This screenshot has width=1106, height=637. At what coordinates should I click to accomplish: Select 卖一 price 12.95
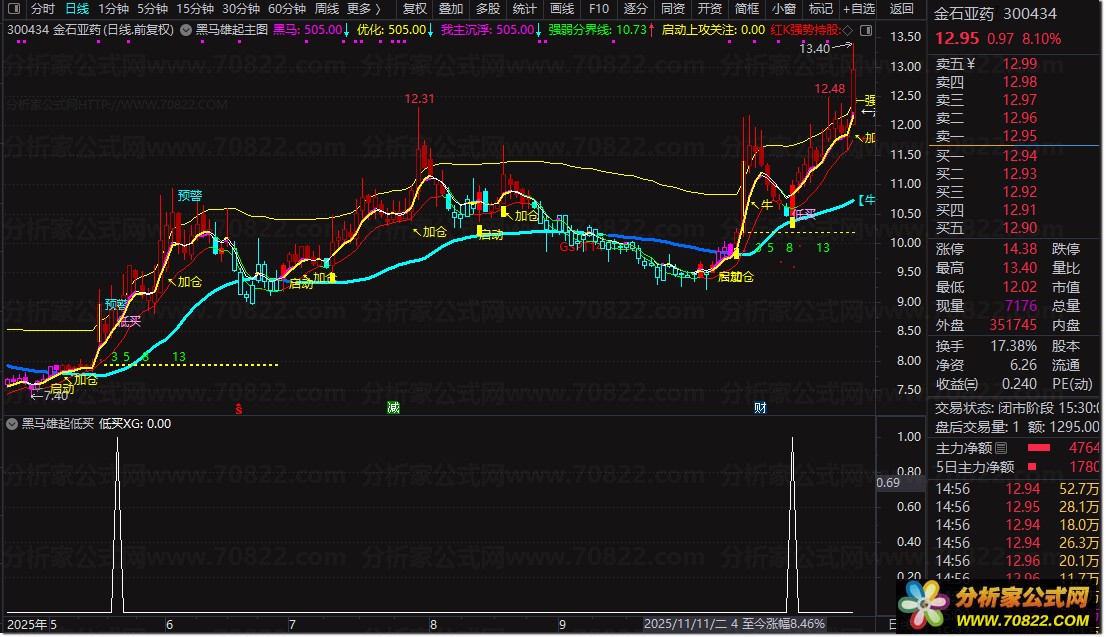pyautogui.click(x=1019, y=135)
